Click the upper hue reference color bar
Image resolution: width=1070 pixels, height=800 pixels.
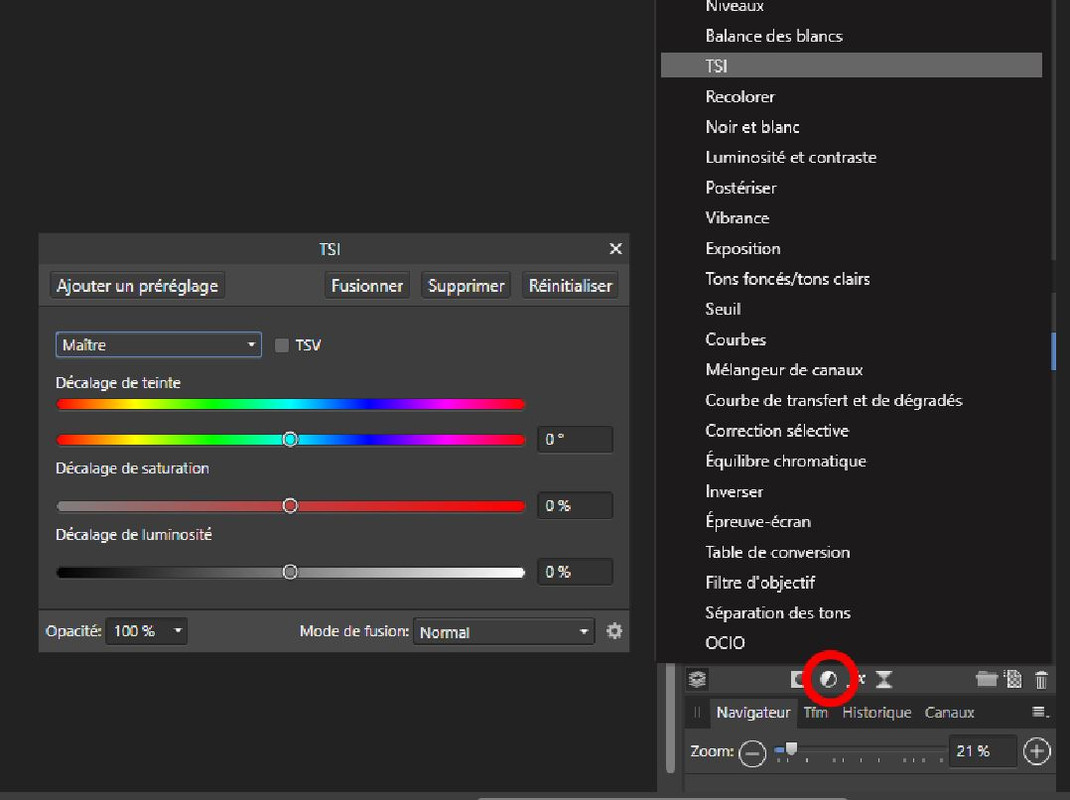(x=290, y=404)
